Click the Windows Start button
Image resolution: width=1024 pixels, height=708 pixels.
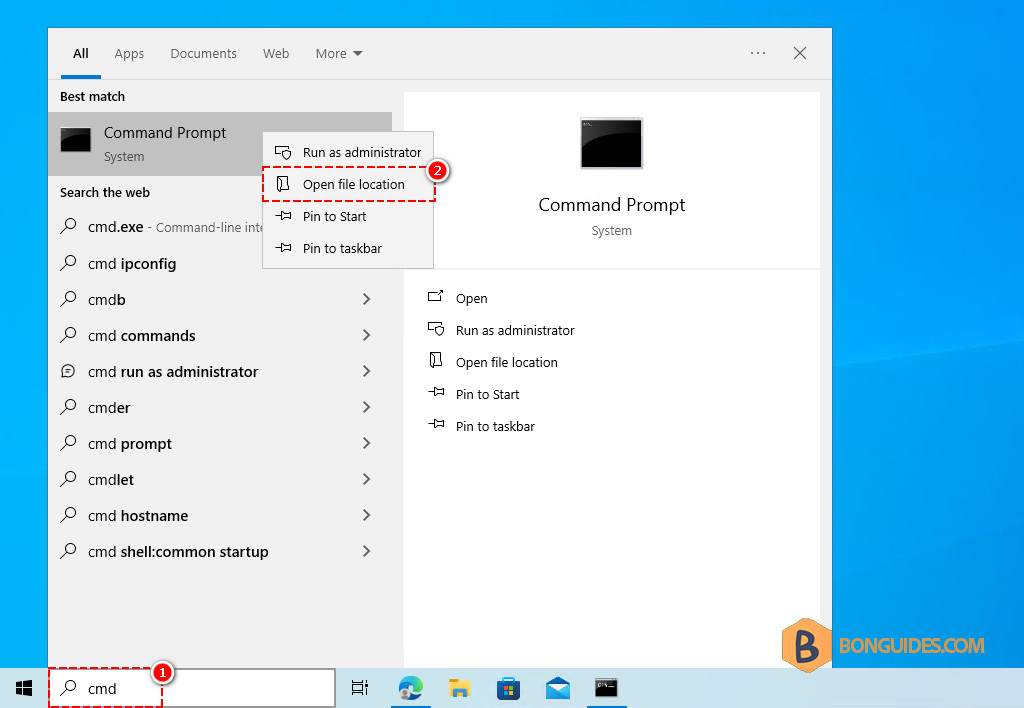click(x=24, y=688)
